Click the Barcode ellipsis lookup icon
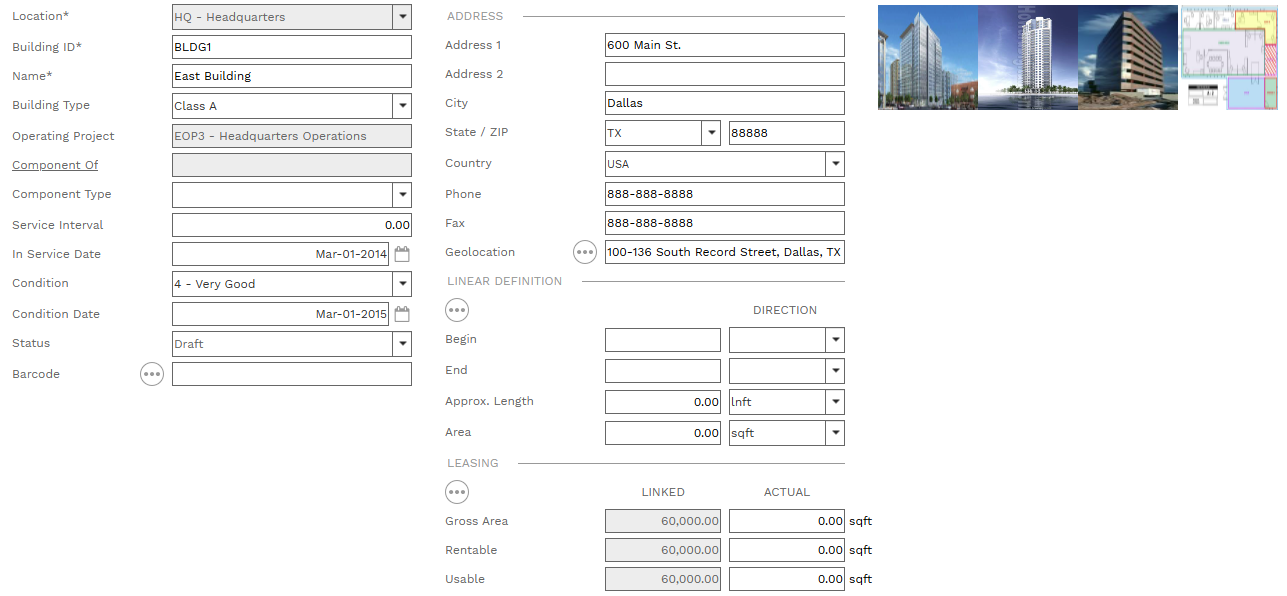Image resolution: width=1287 pixels, height=596 pixels. tap(151, 374)
